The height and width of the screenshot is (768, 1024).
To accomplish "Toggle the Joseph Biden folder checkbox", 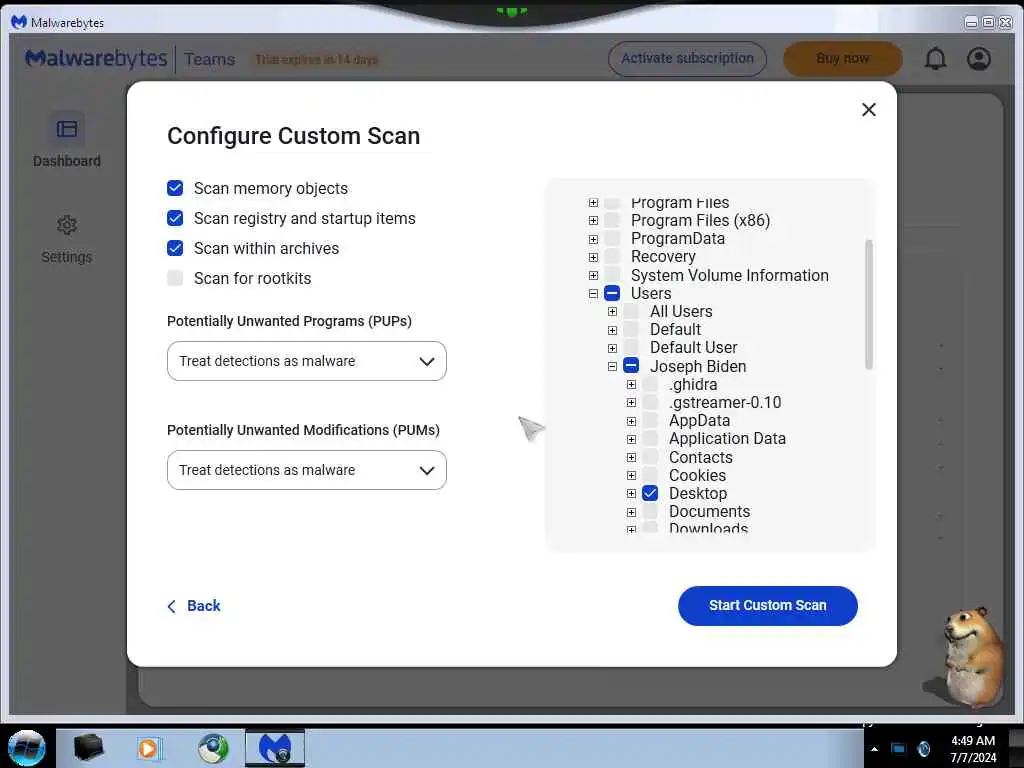I will click(631, 366).
